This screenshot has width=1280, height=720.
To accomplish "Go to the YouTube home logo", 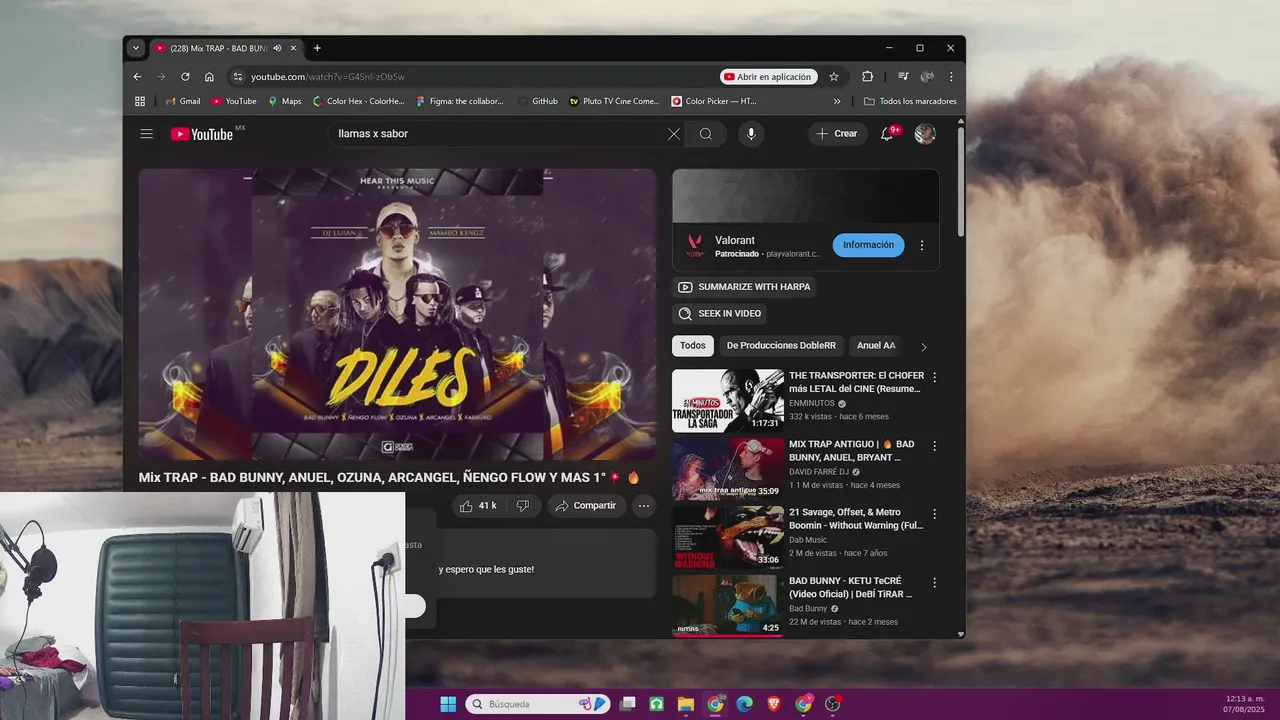I will 202,134.
